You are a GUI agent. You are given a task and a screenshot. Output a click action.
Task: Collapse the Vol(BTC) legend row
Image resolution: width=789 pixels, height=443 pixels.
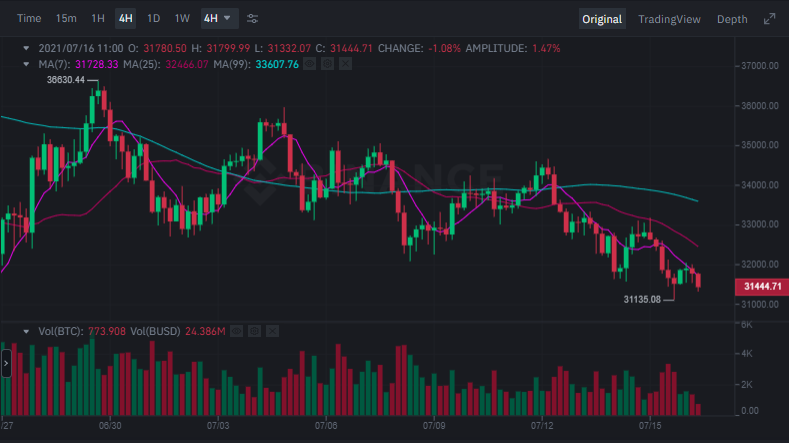[26, 330]
